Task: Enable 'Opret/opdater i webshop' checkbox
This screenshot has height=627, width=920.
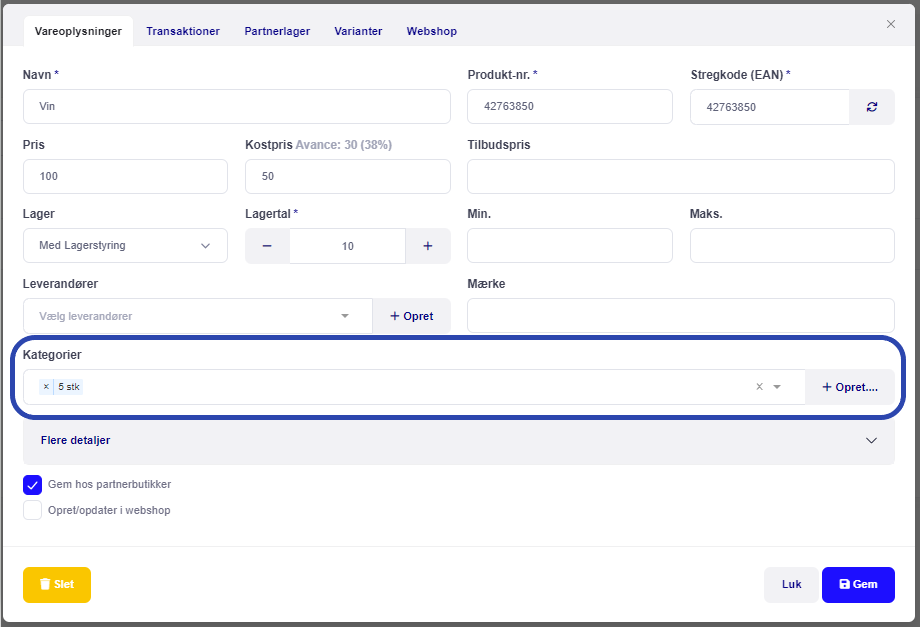Action: pyautogui.click(x=33, y=510)
